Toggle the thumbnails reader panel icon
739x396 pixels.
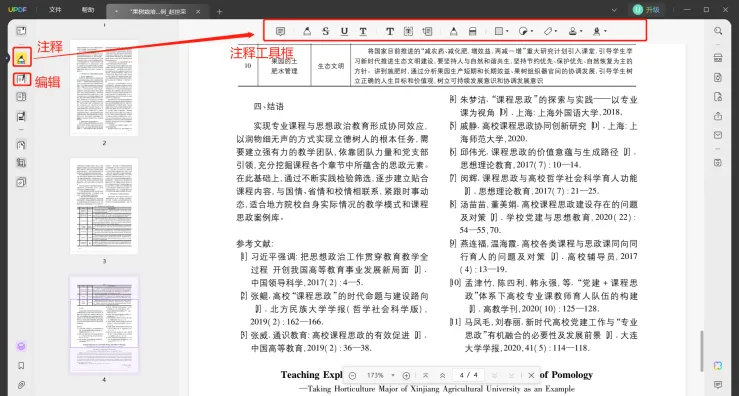point(21,31)
